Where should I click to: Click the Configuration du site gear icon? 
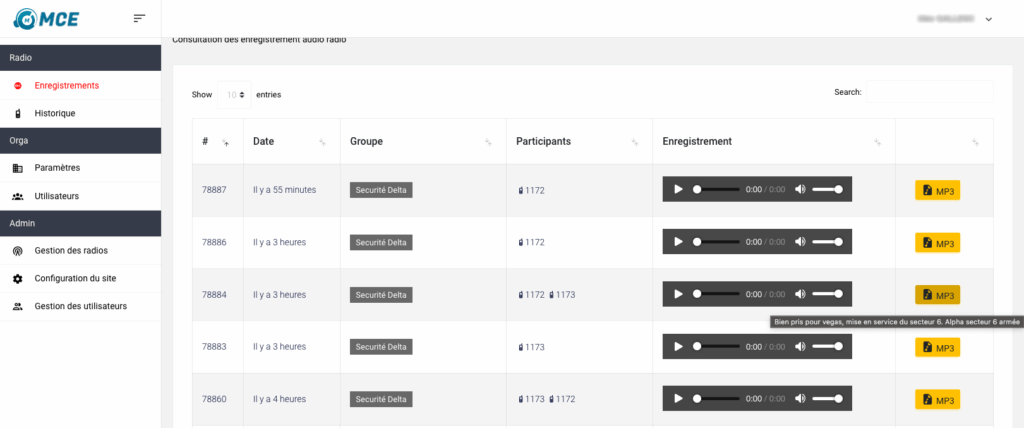coord(18,278)
